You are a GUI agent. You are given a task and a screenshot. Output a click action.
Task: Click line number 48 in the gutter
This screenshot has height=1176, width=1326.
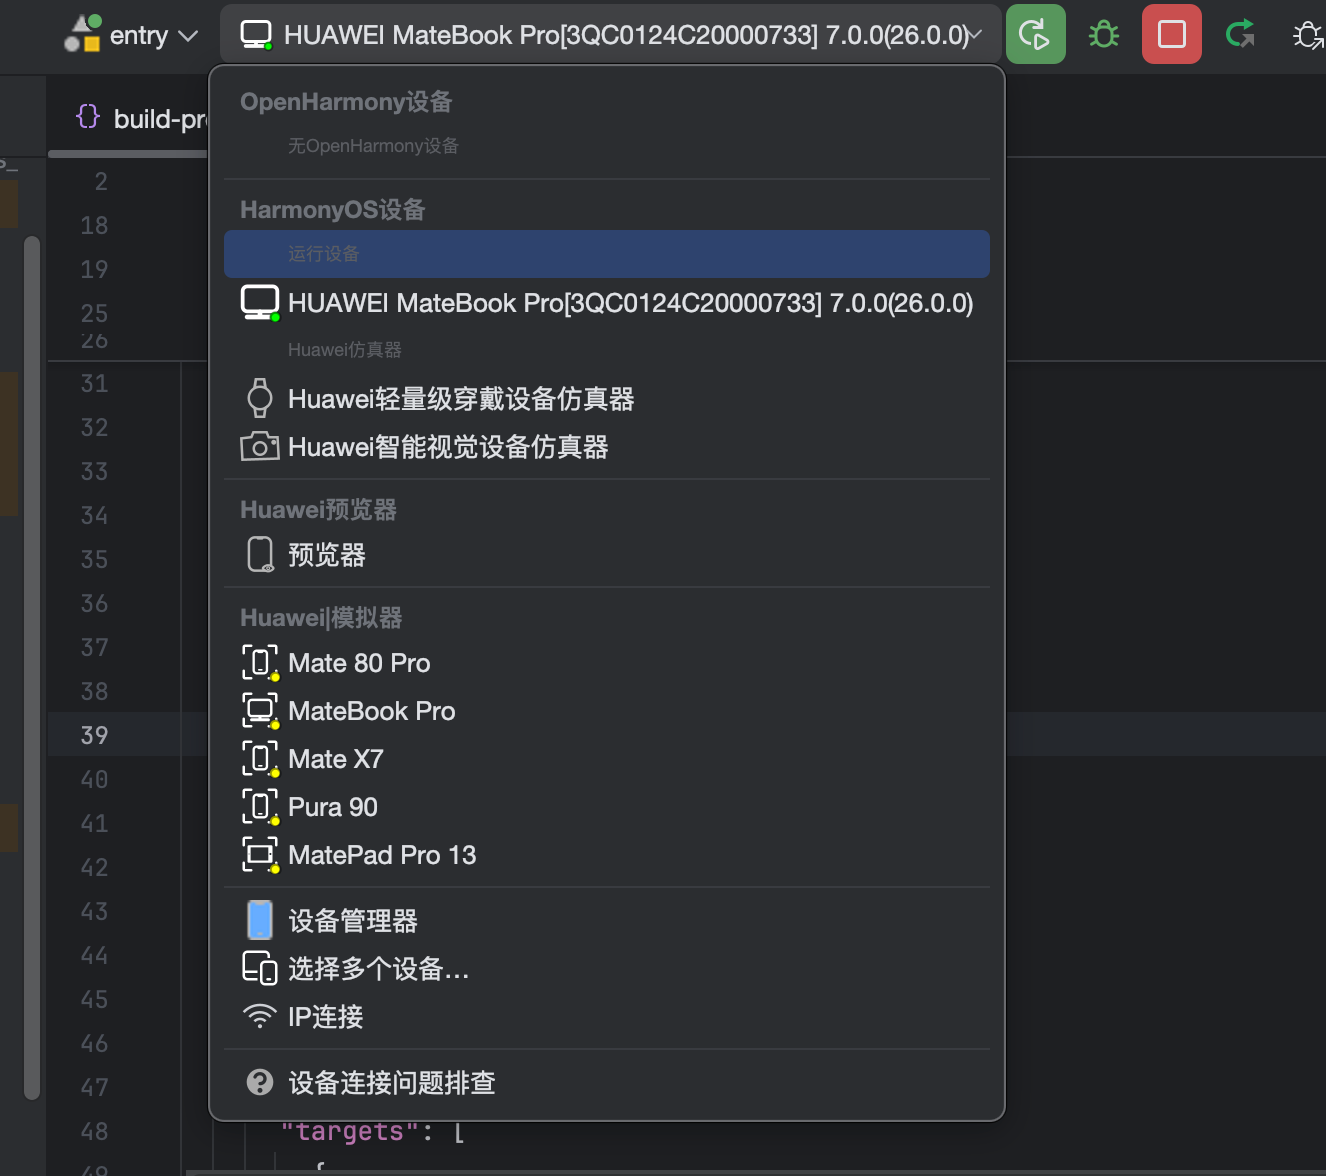tap(94, 1131)
